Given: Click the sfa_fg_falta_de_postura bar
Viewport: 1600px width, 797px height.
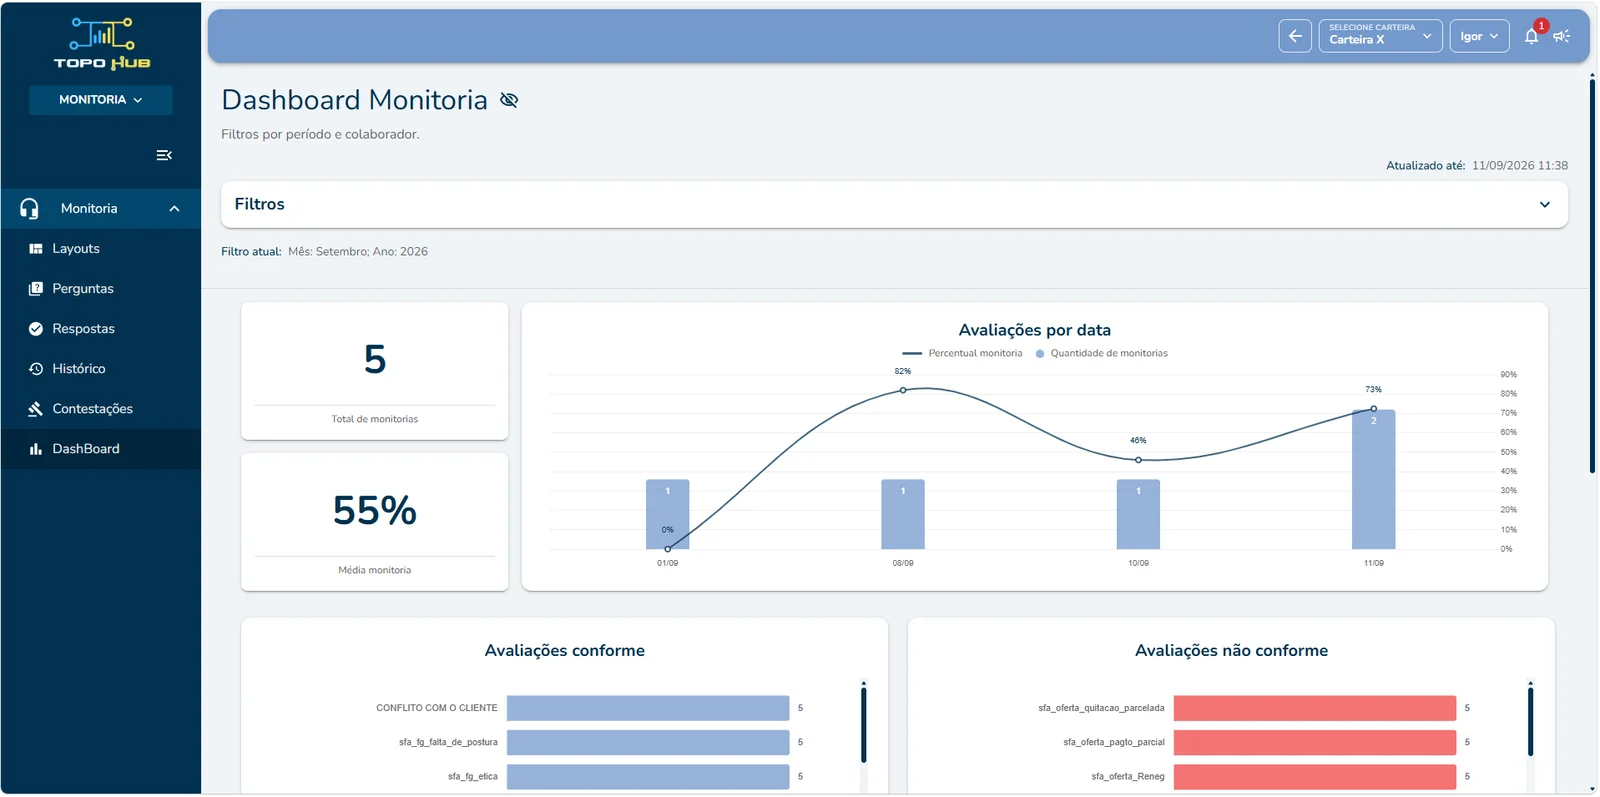Looking at the screenshot, I should point(648,742).
